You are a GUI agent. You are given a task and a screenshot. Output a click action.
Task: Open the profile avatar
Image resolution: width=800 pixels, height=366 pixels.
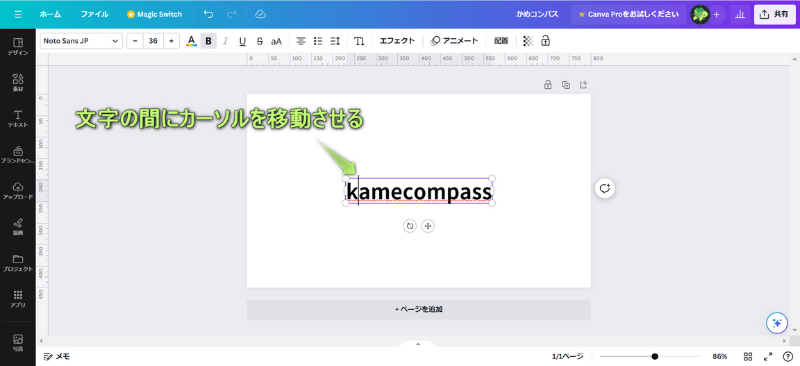point(699,14)
